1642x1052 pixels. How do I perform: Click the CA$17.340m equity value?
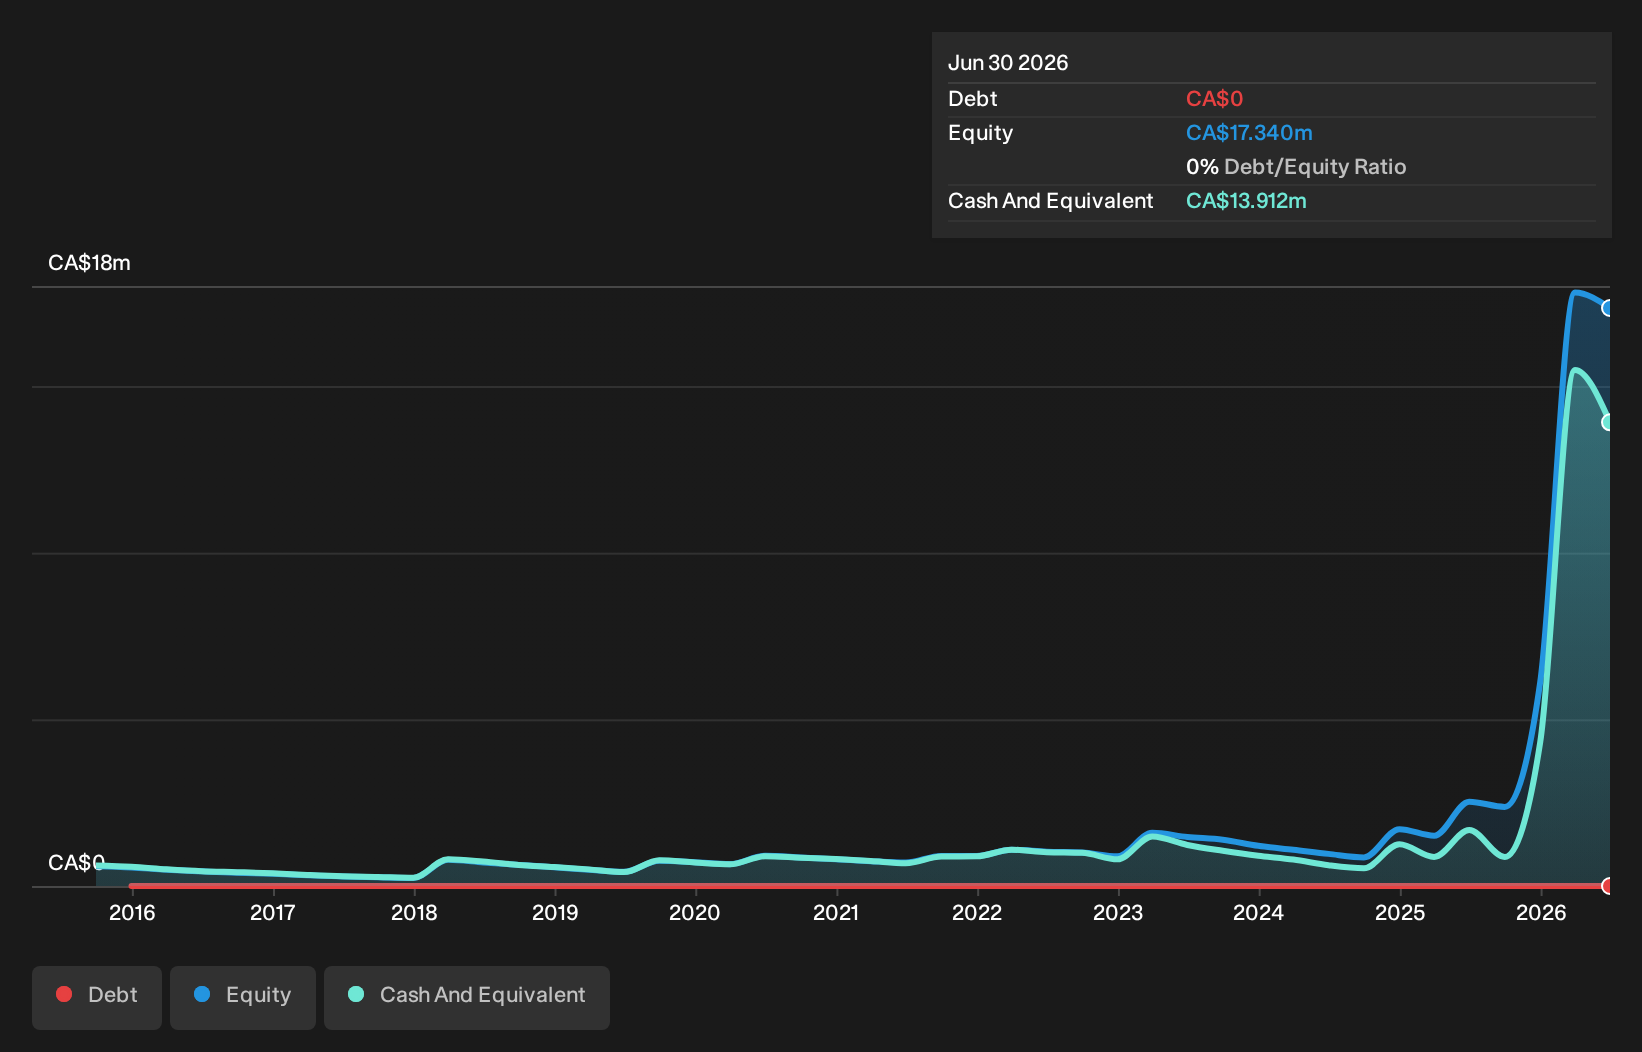point(1249,133)
